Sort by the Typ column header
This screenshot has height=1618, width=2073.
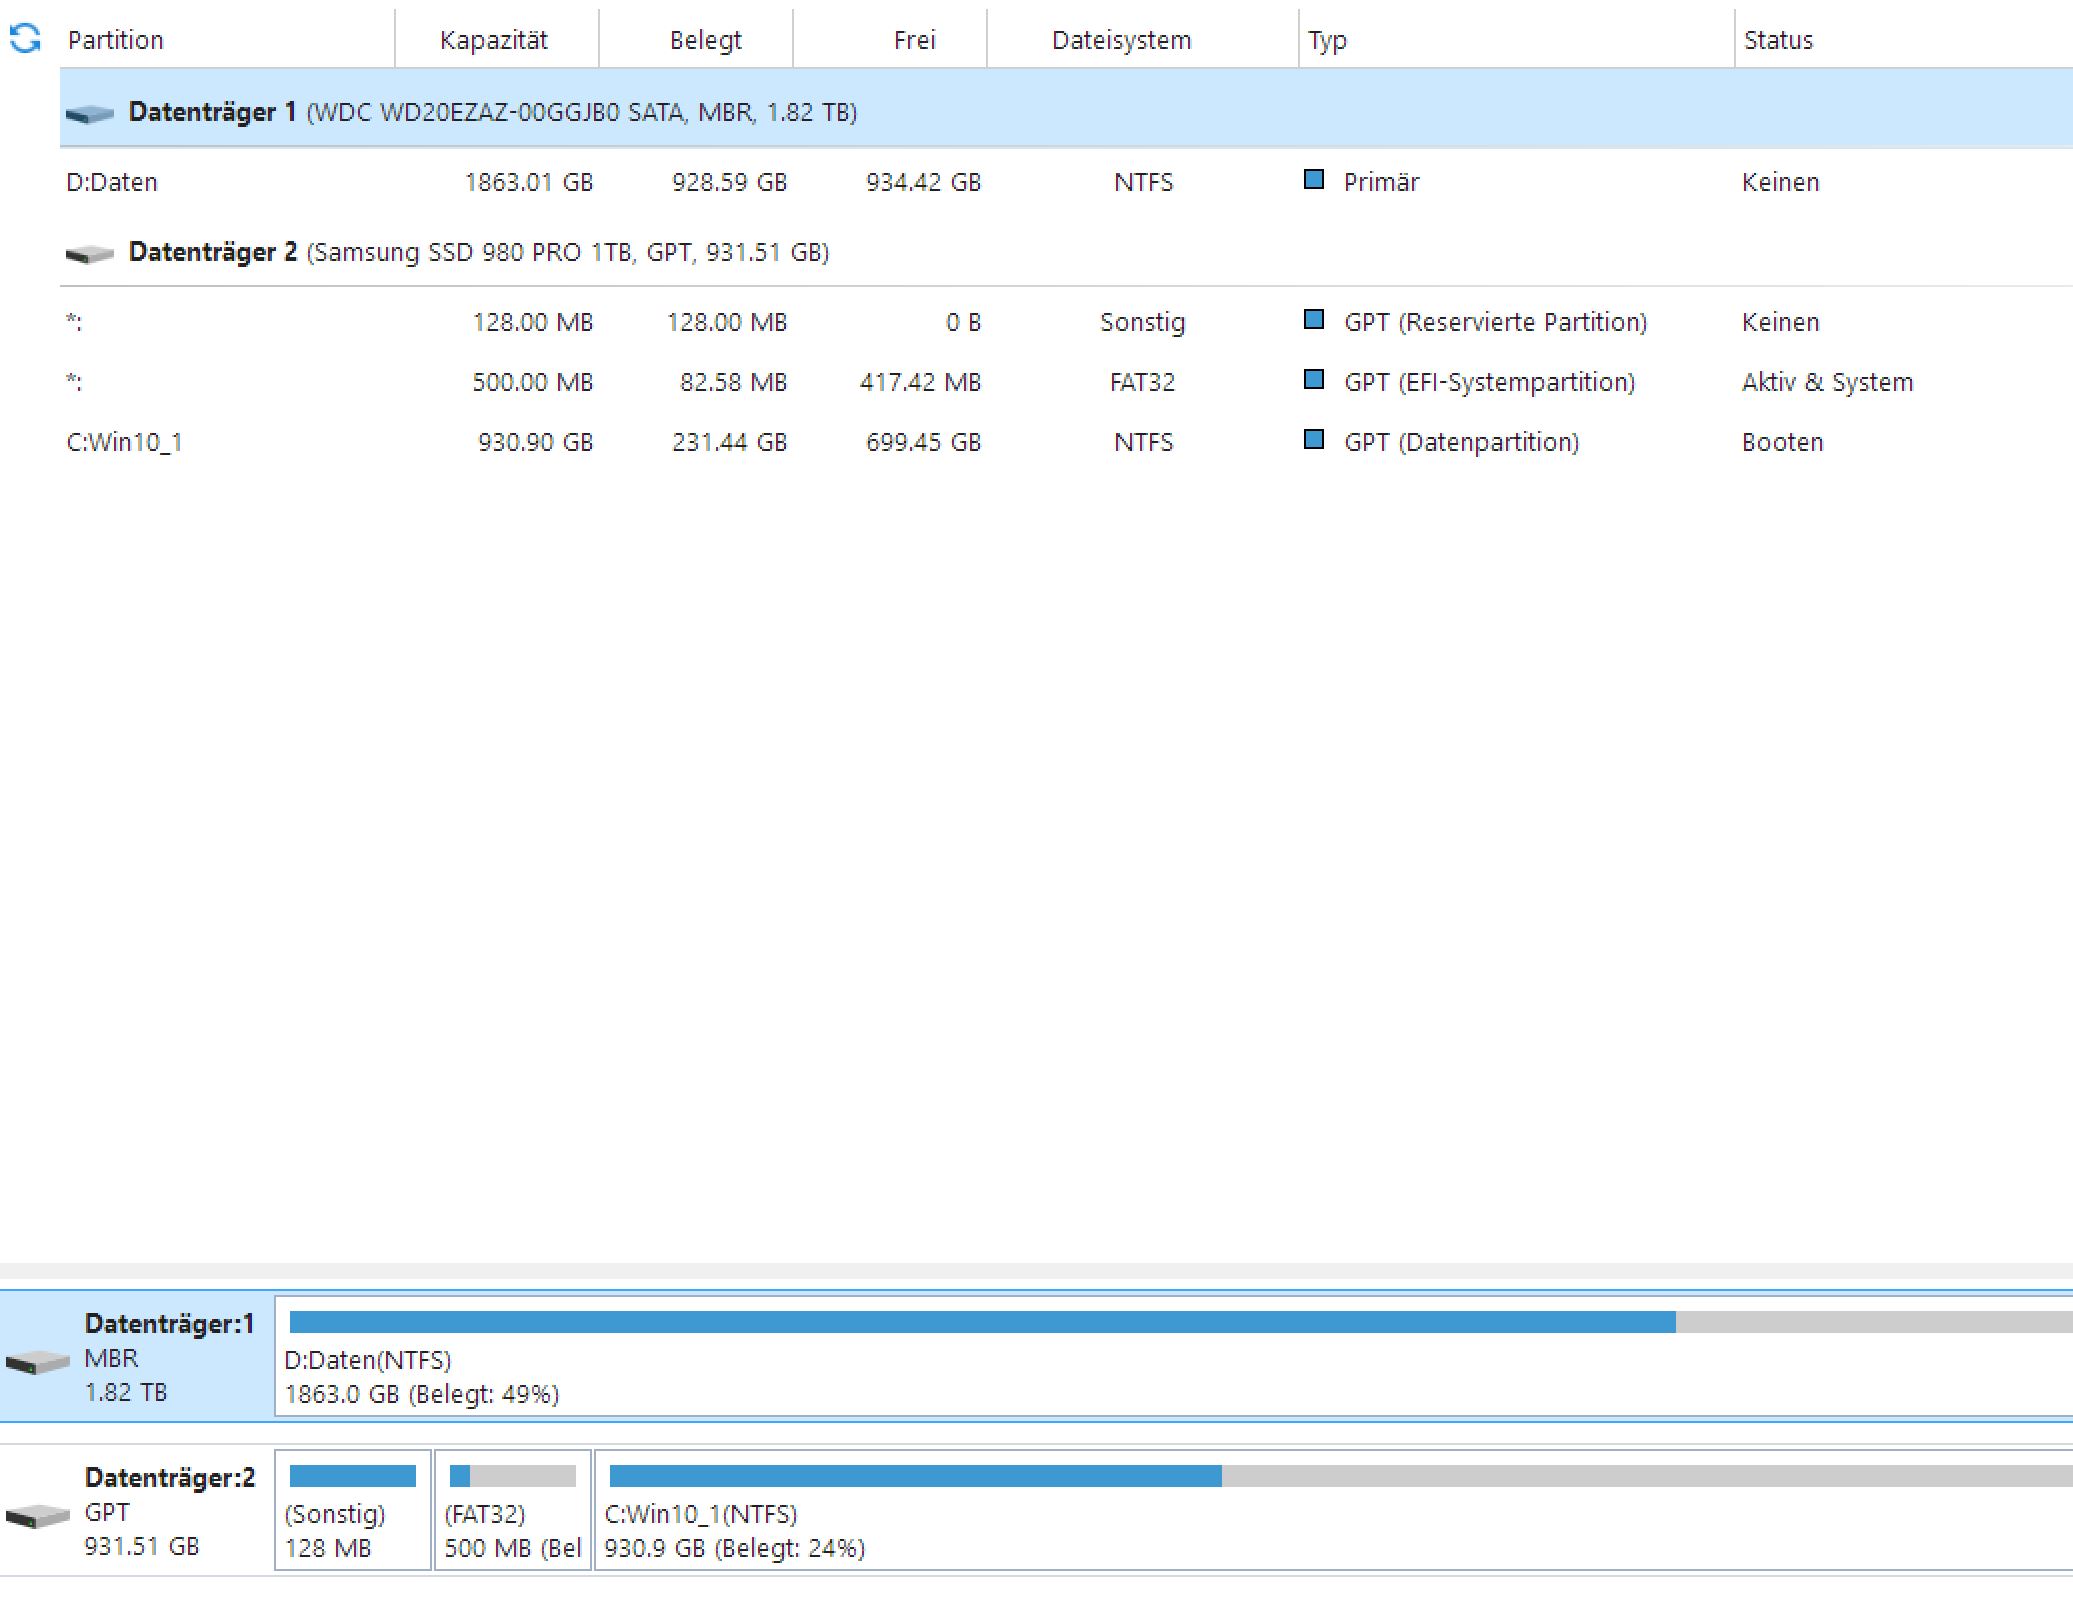point(1516,40)
